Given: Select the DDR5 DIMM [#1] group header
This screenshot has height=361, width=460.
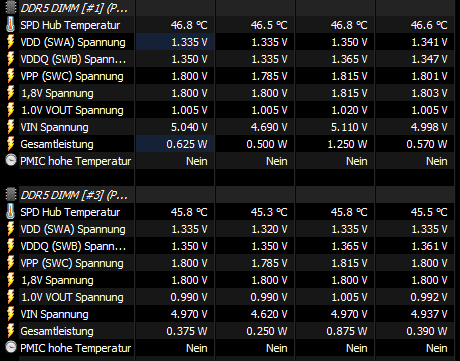Looking at the screenshot, I should pyautogui.click(x=74, y=8).
